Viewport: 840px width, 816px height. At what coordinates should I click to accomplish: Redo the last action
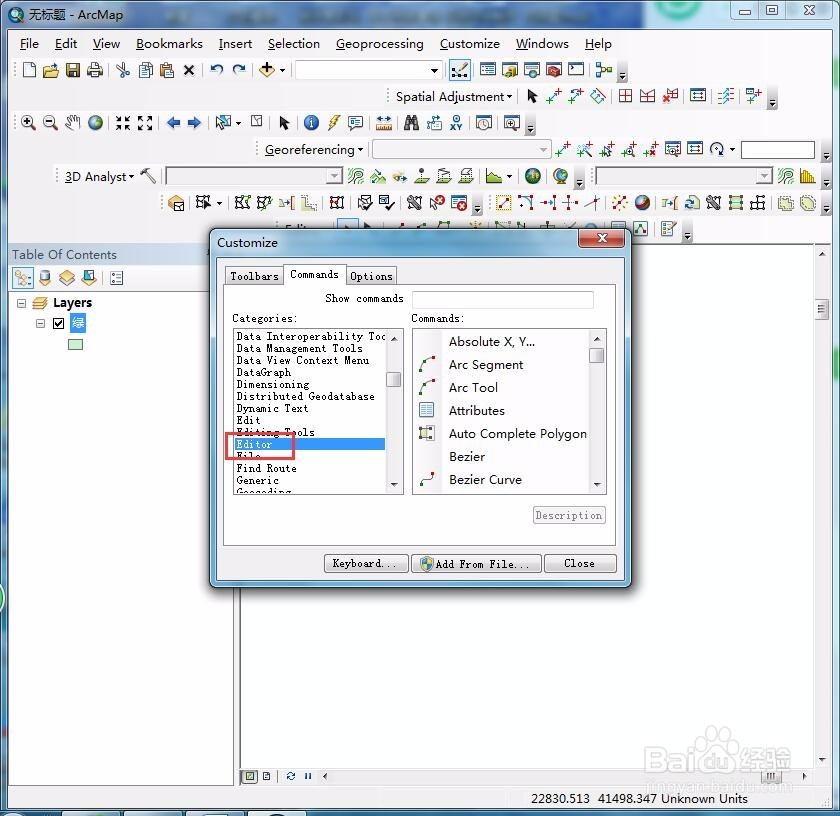coord(238,70)
